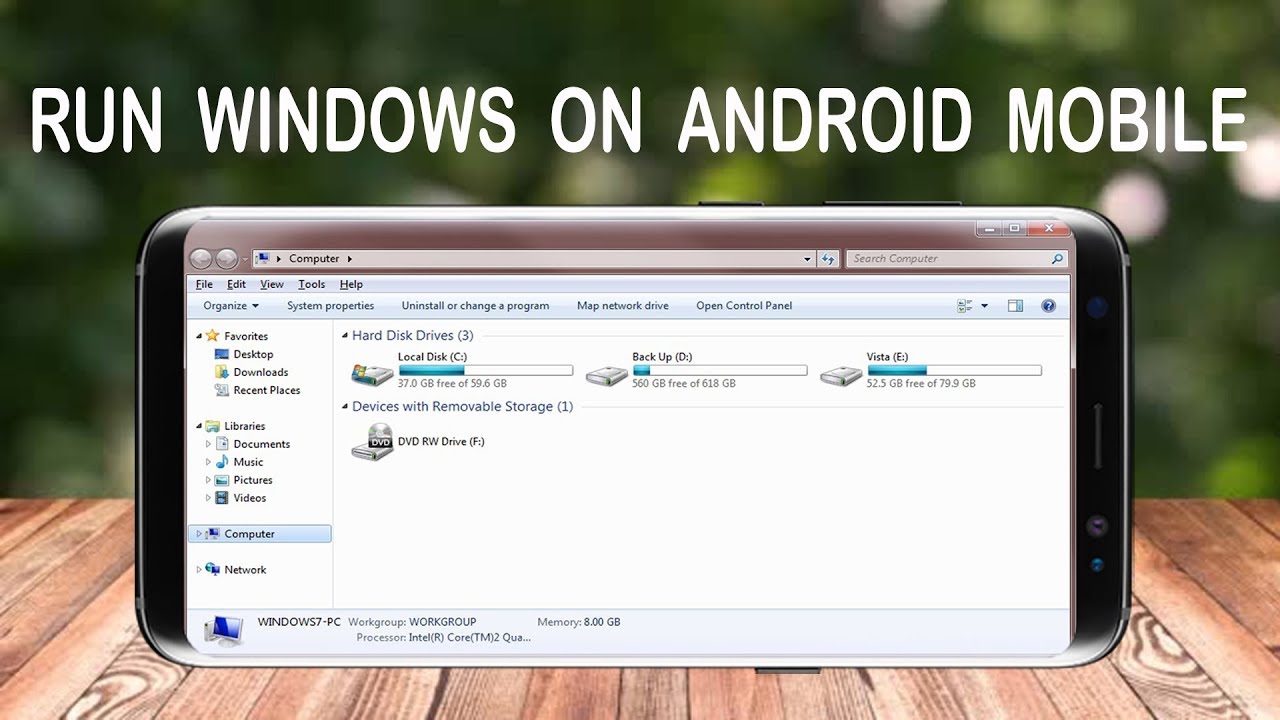
Task: Expand the Documents library arrow
Action: tap(208, 444)
